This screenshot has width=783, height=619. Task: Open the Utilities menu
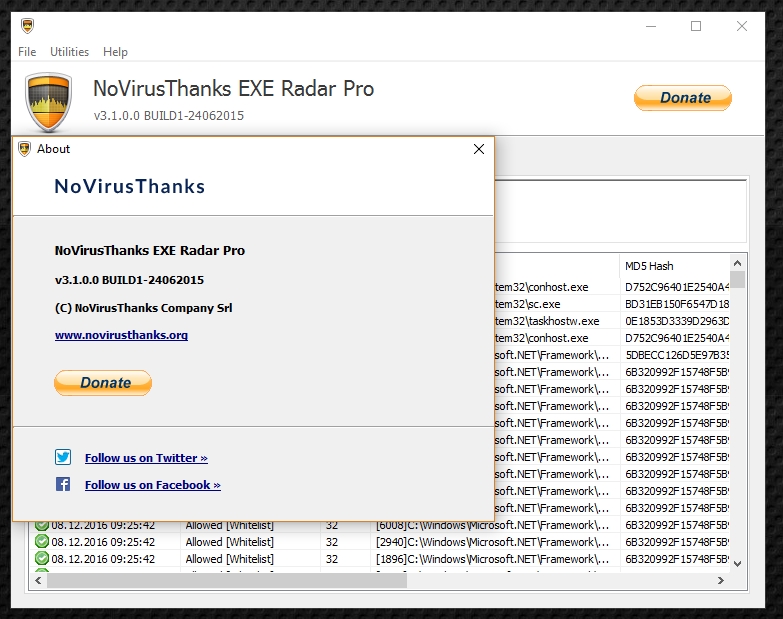(69, 52)
